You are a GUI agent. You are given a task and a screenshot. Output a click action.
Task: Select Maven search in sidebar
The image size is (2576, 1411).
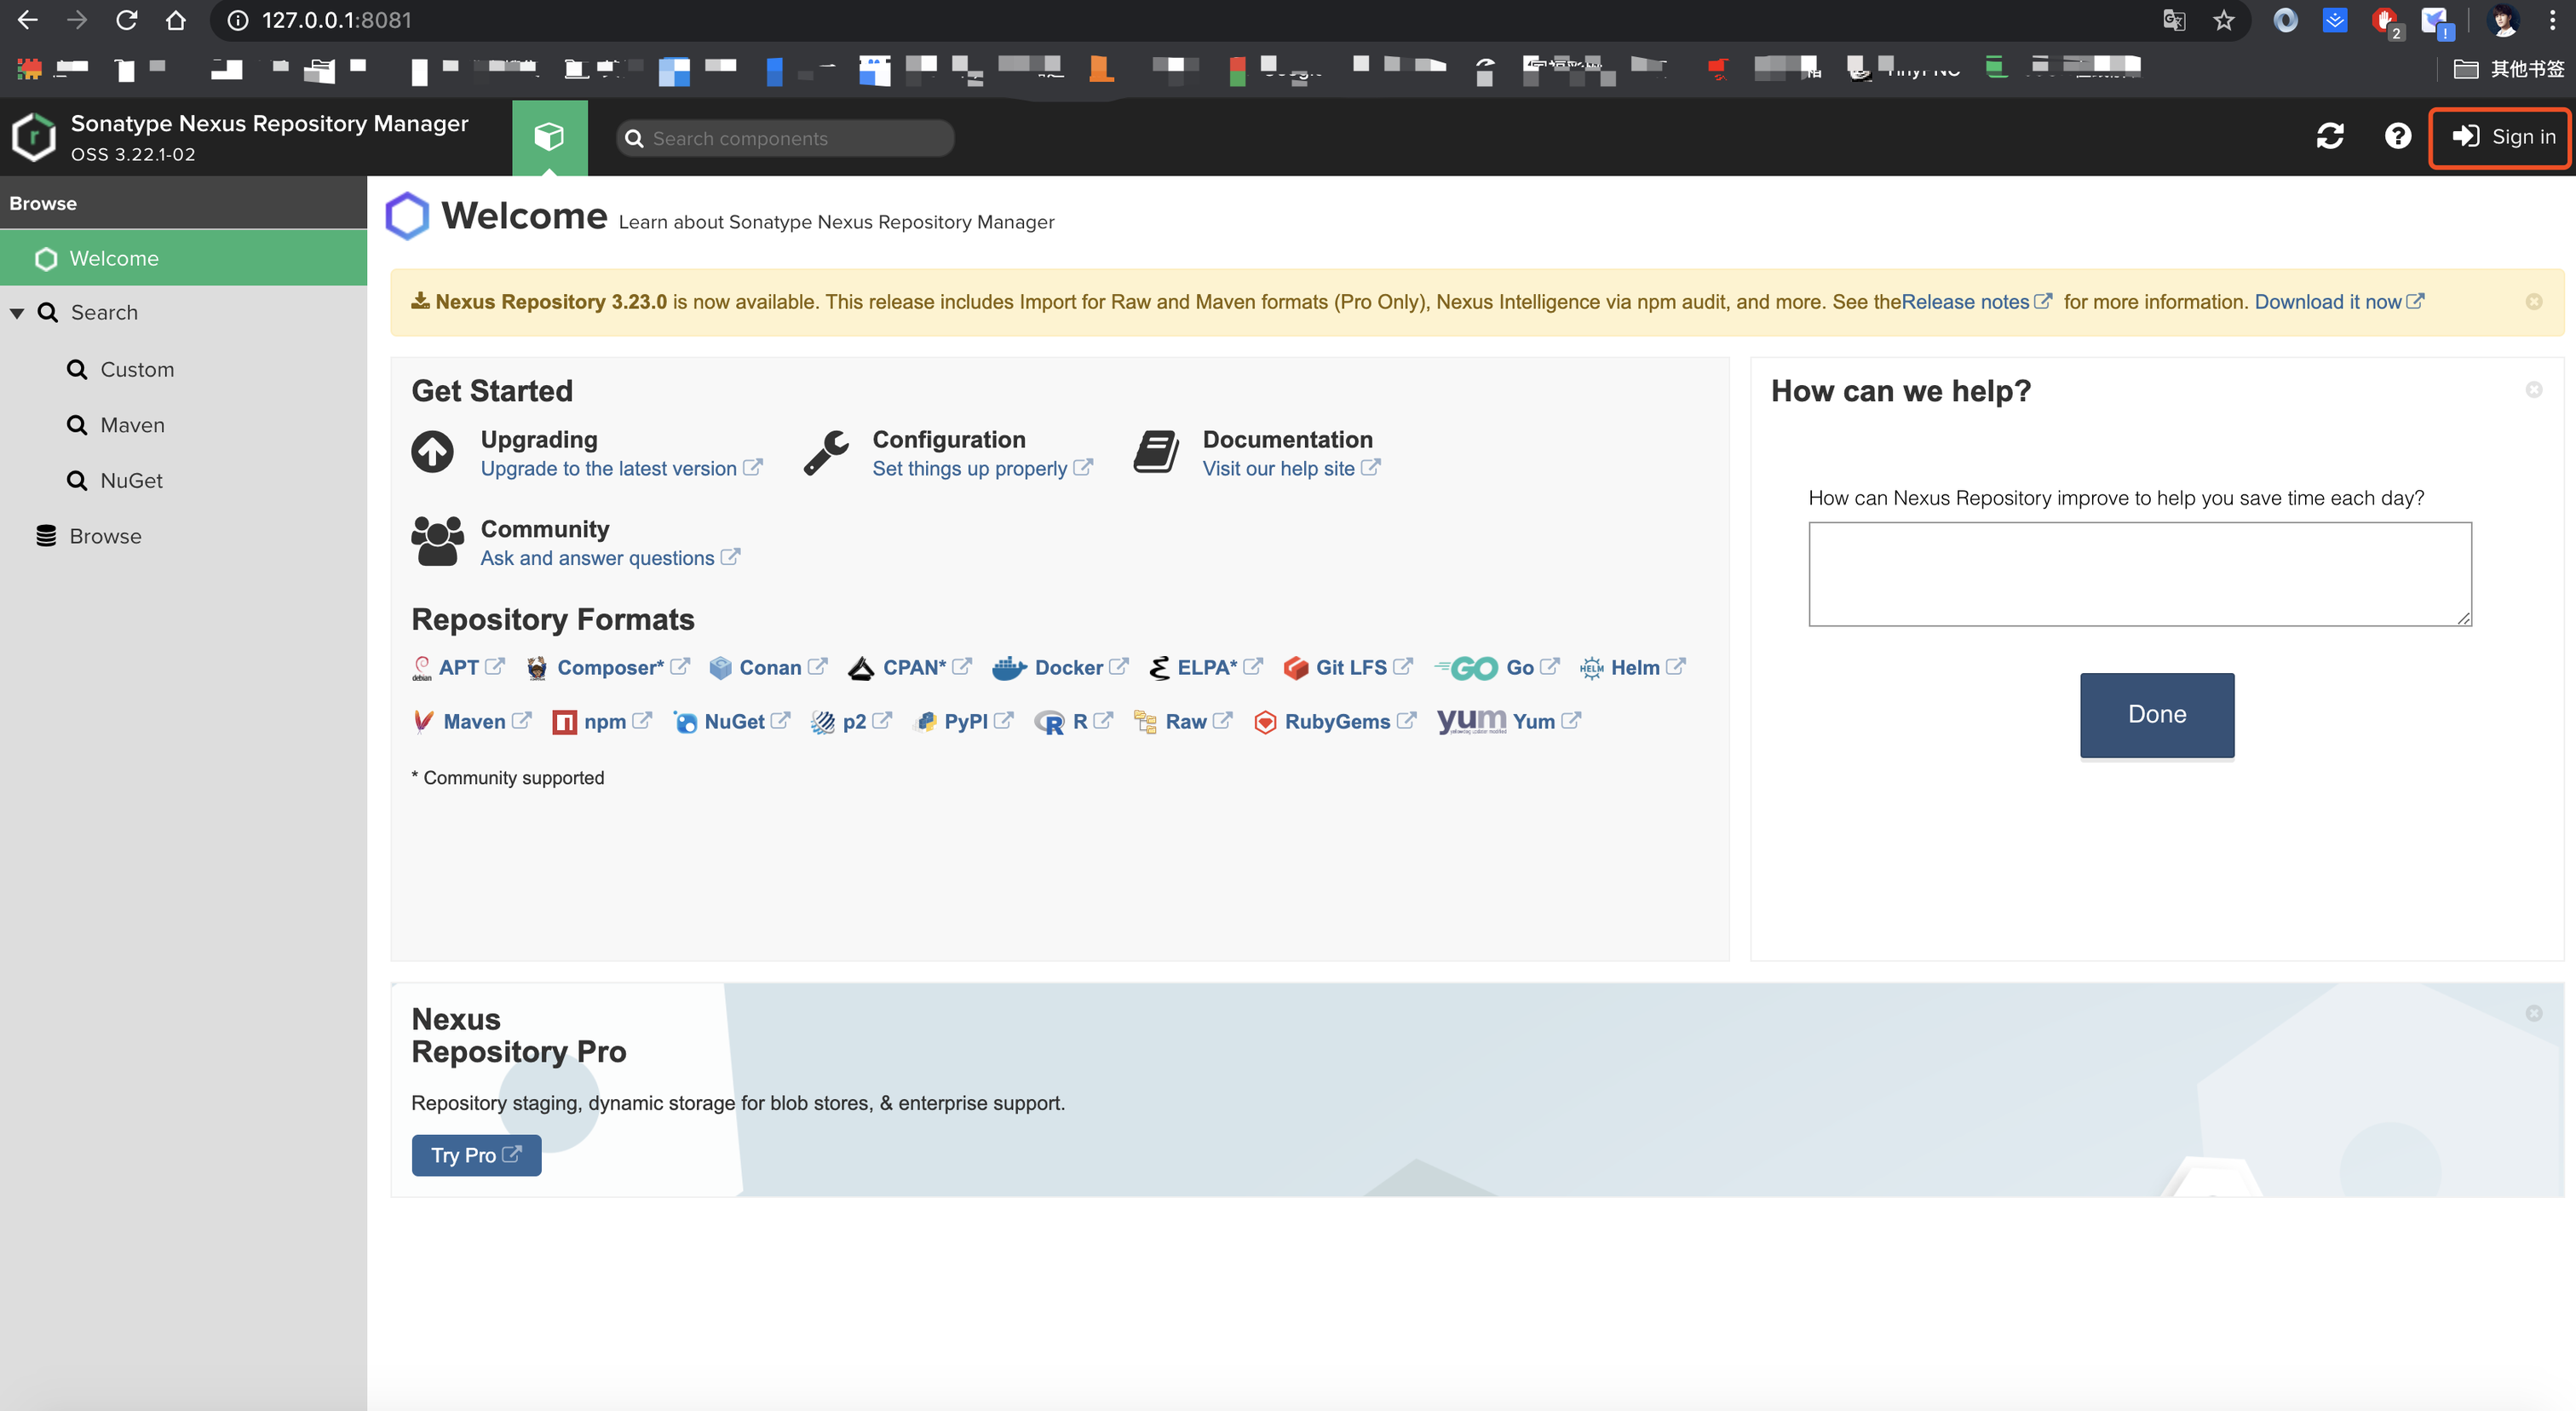132,425
